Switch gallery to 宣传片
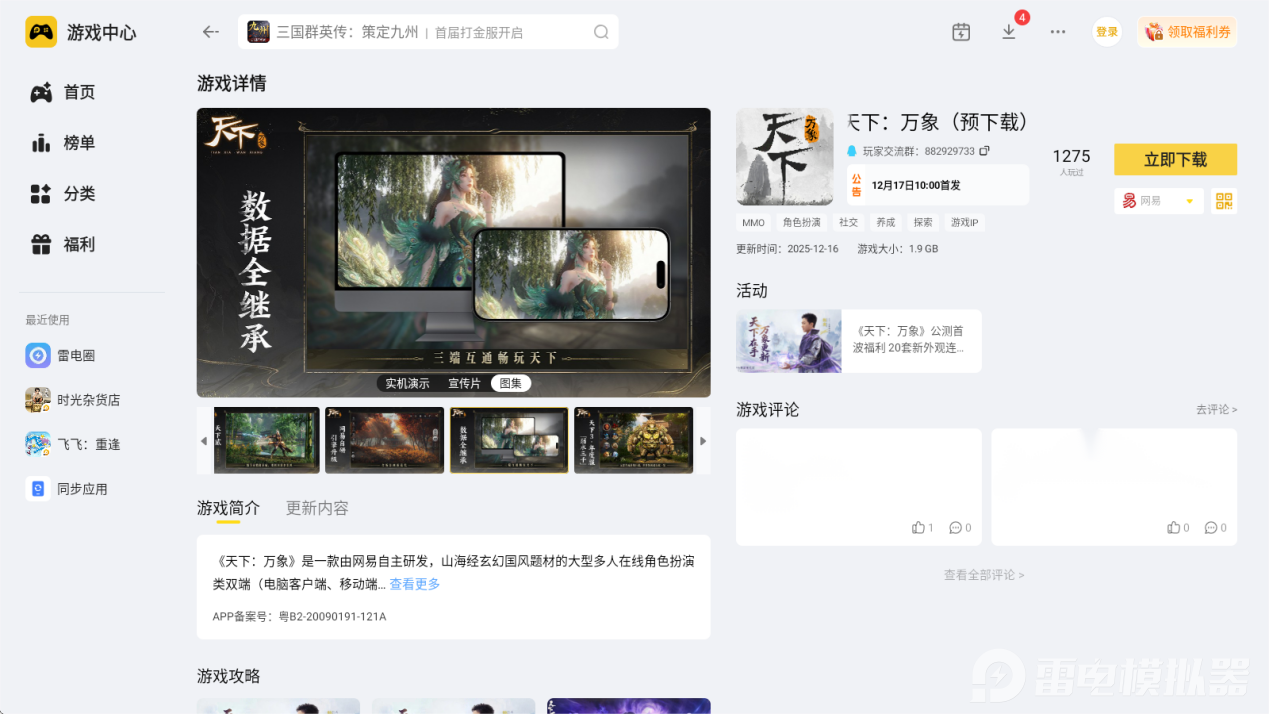 (x=464, y=383)
